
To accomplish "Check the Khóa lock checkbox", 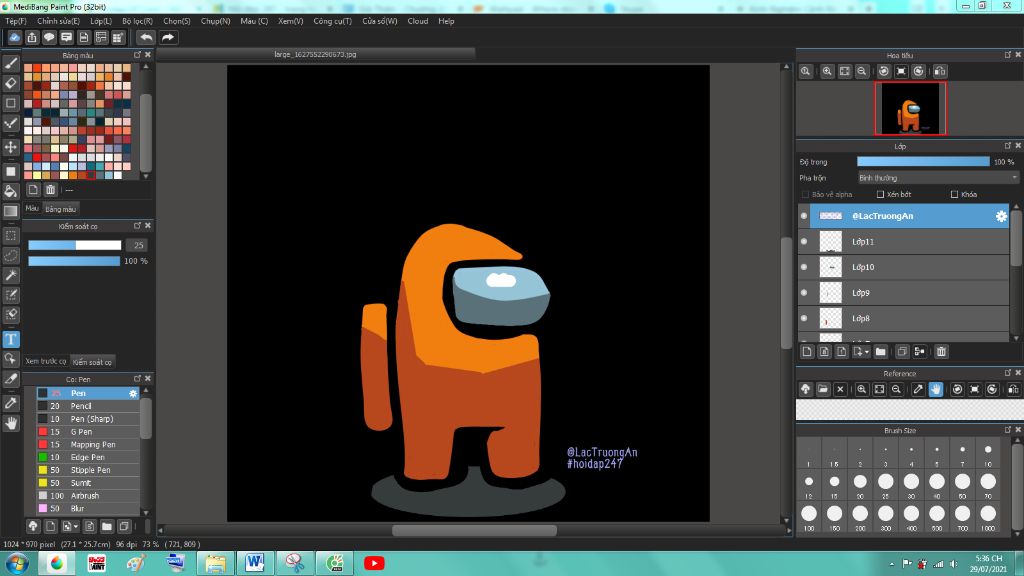I will (x=954, y=194).
